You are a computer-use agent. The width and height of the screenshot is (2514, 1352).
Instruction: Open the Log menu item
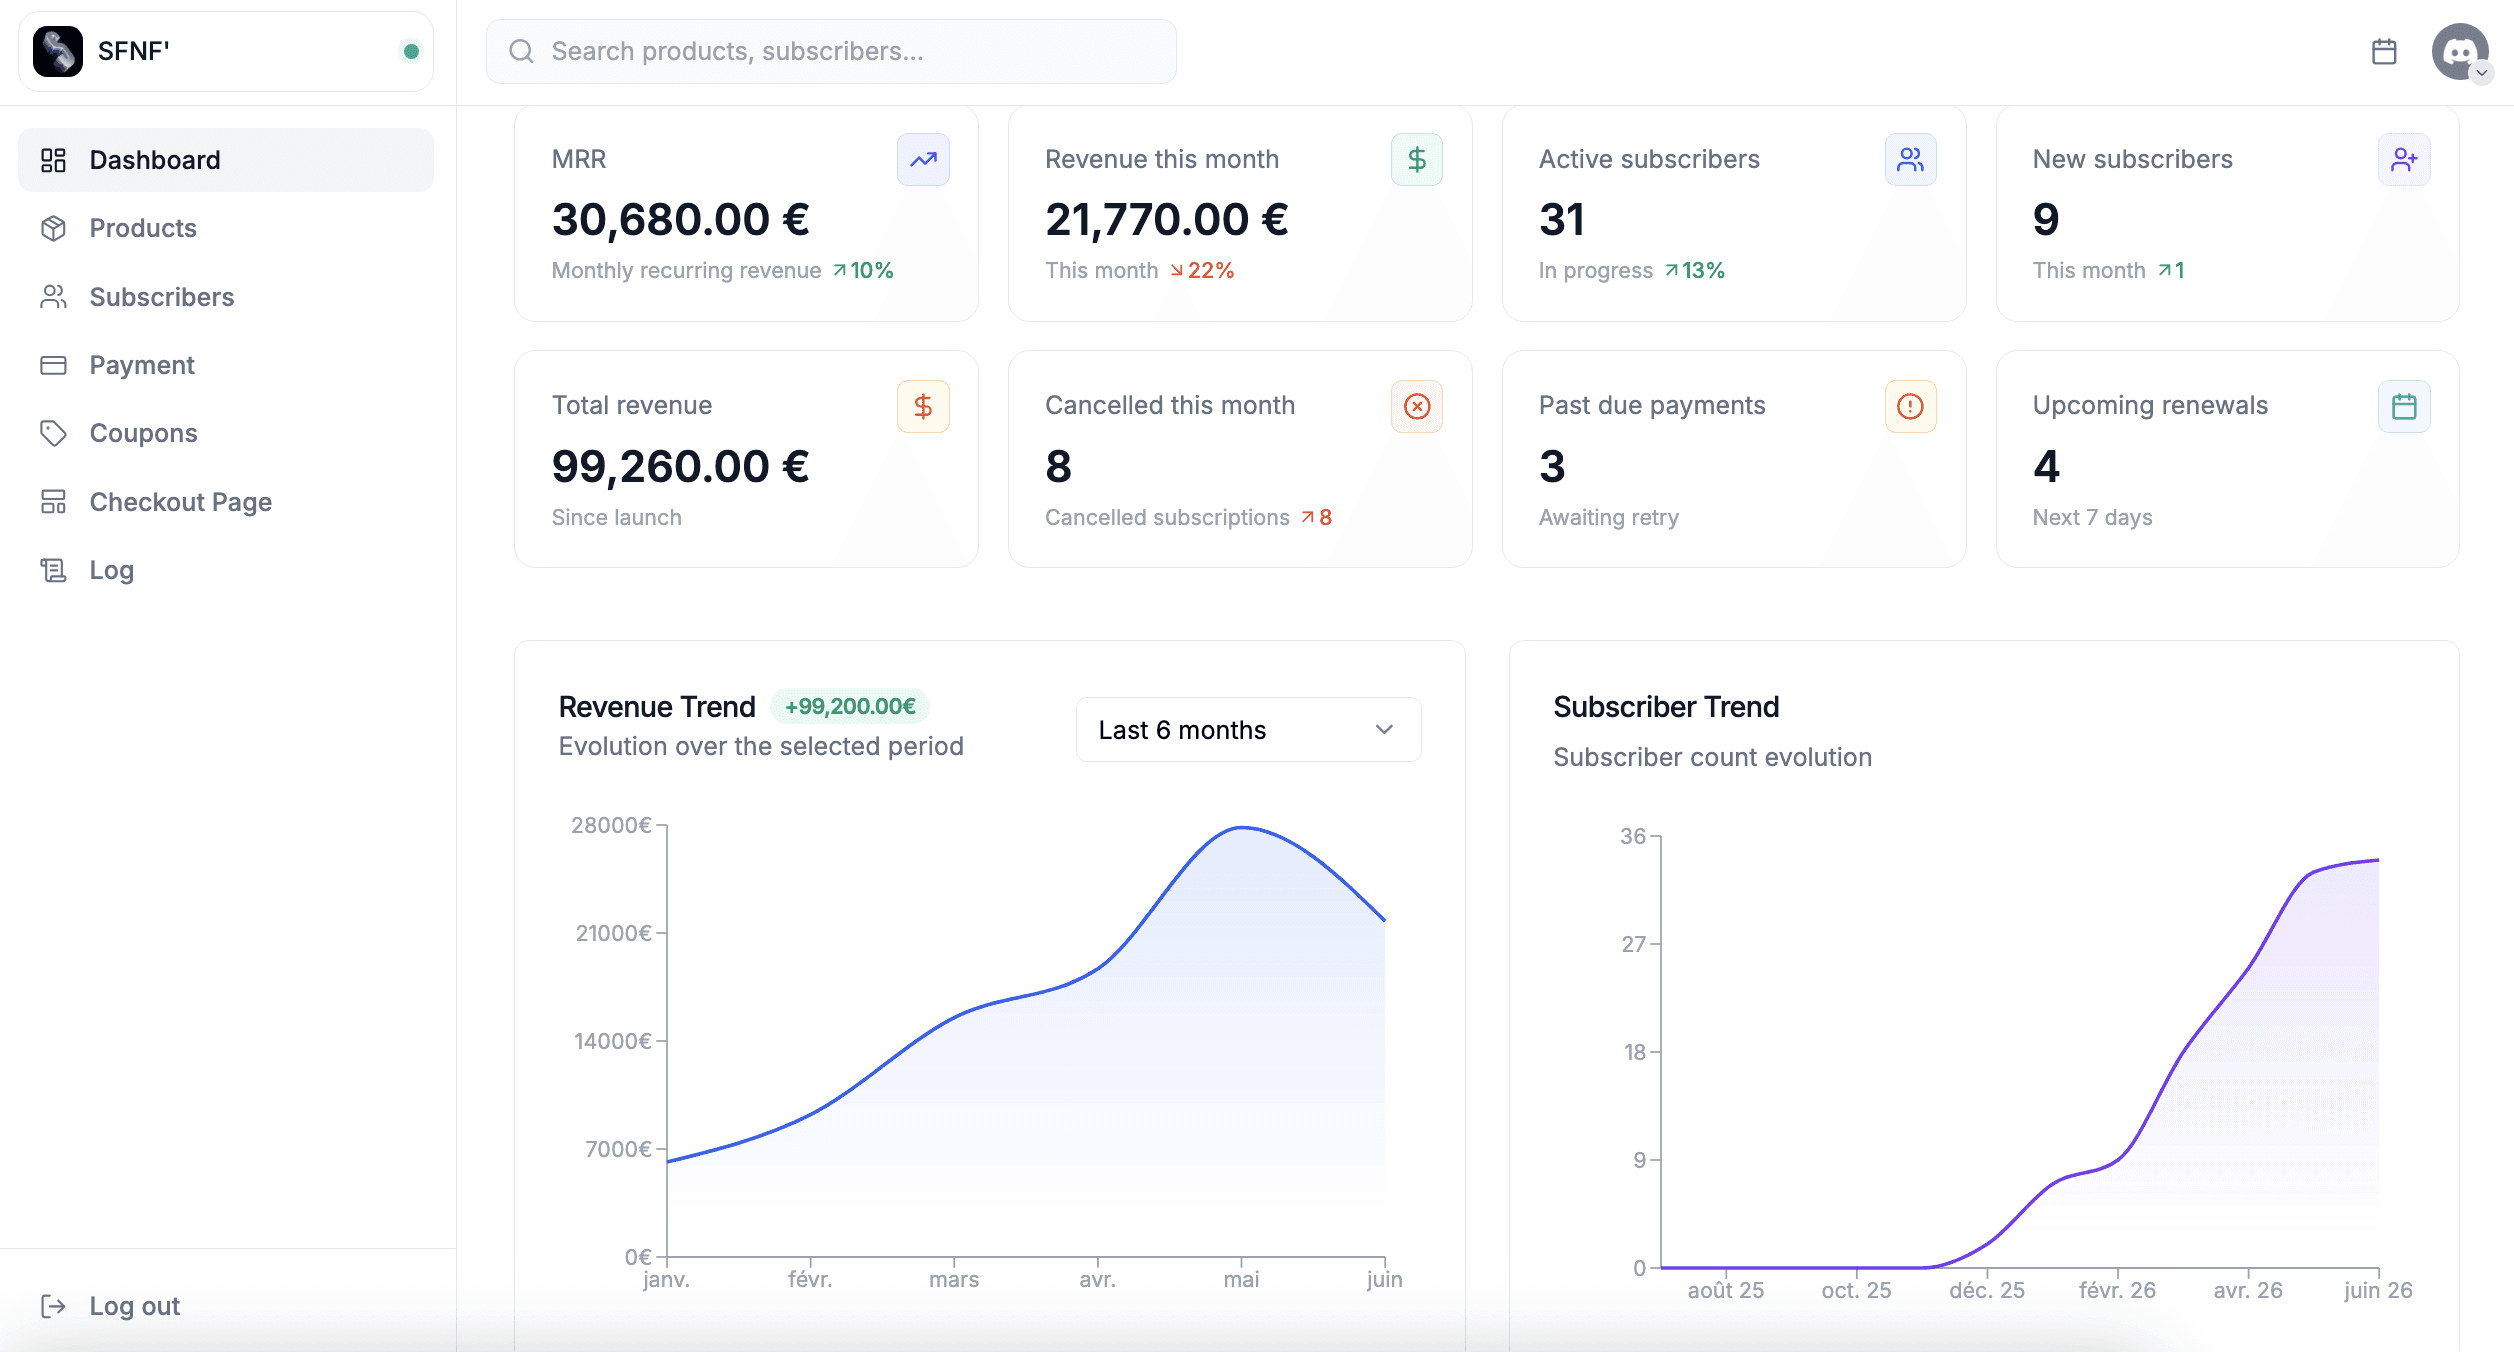tap(226, 570)
